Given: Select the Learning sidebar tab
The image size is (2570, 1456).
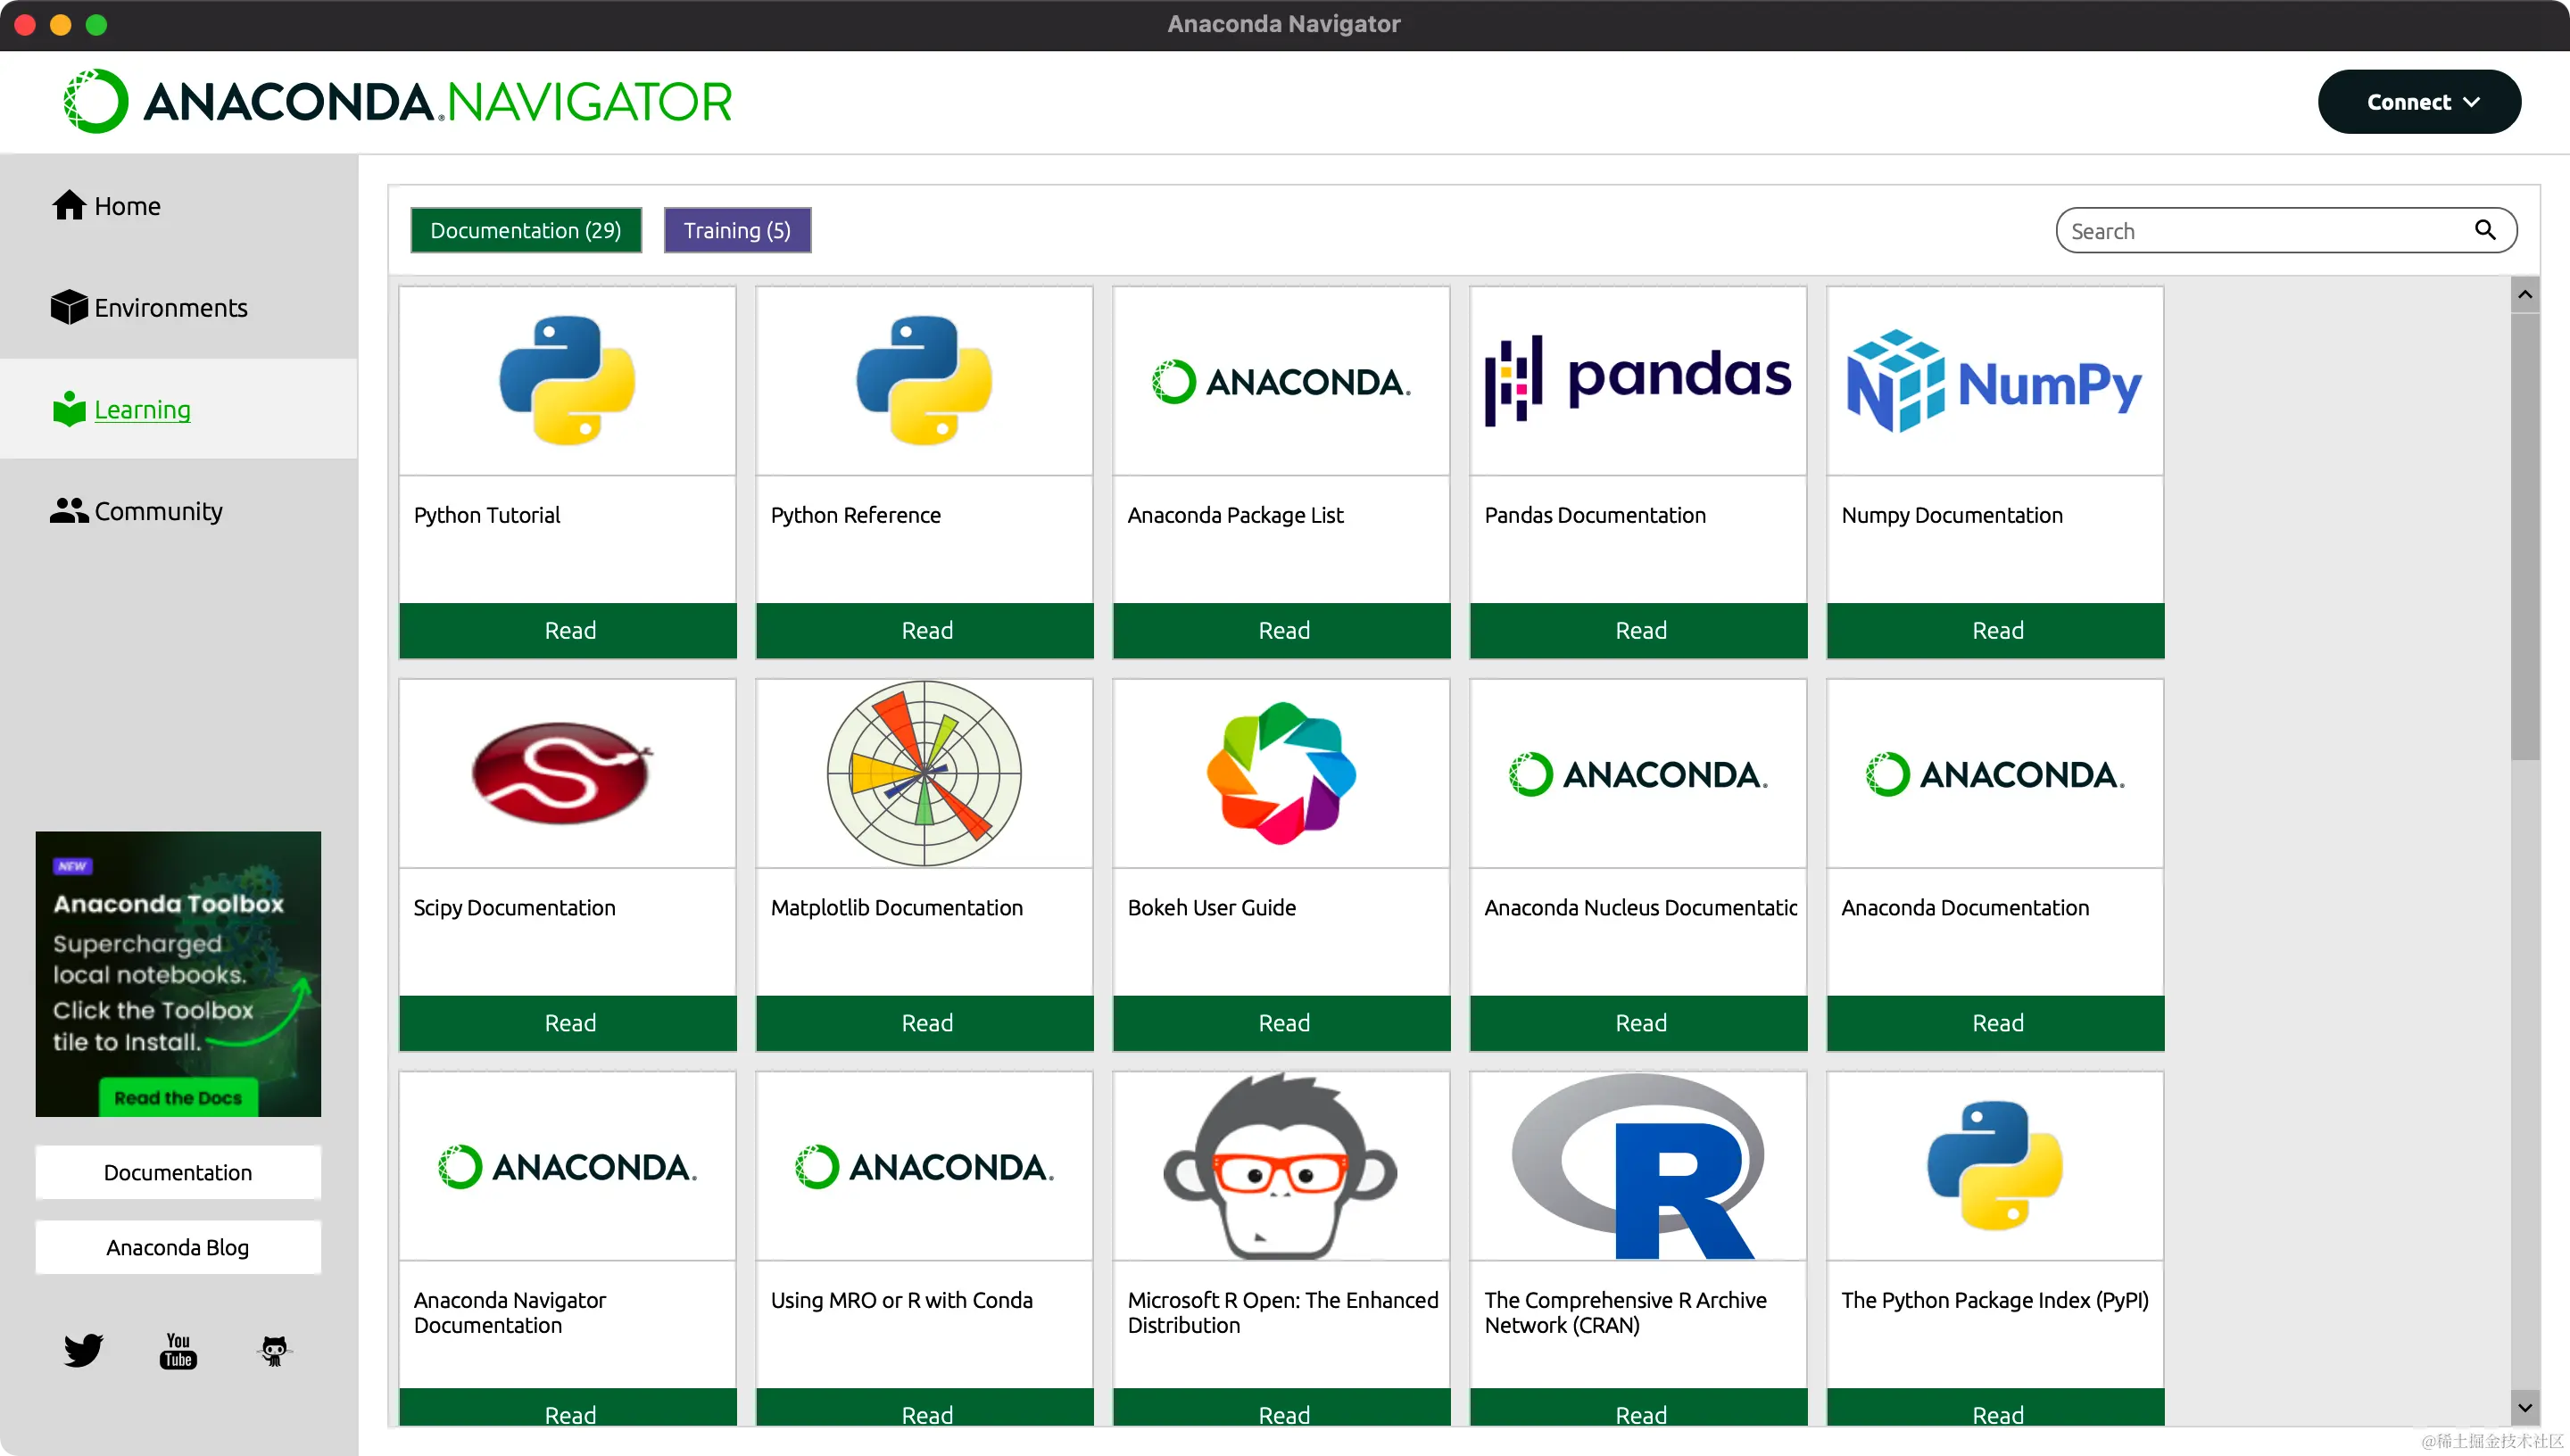Looking at the screenshot, I should pos(142,410).
